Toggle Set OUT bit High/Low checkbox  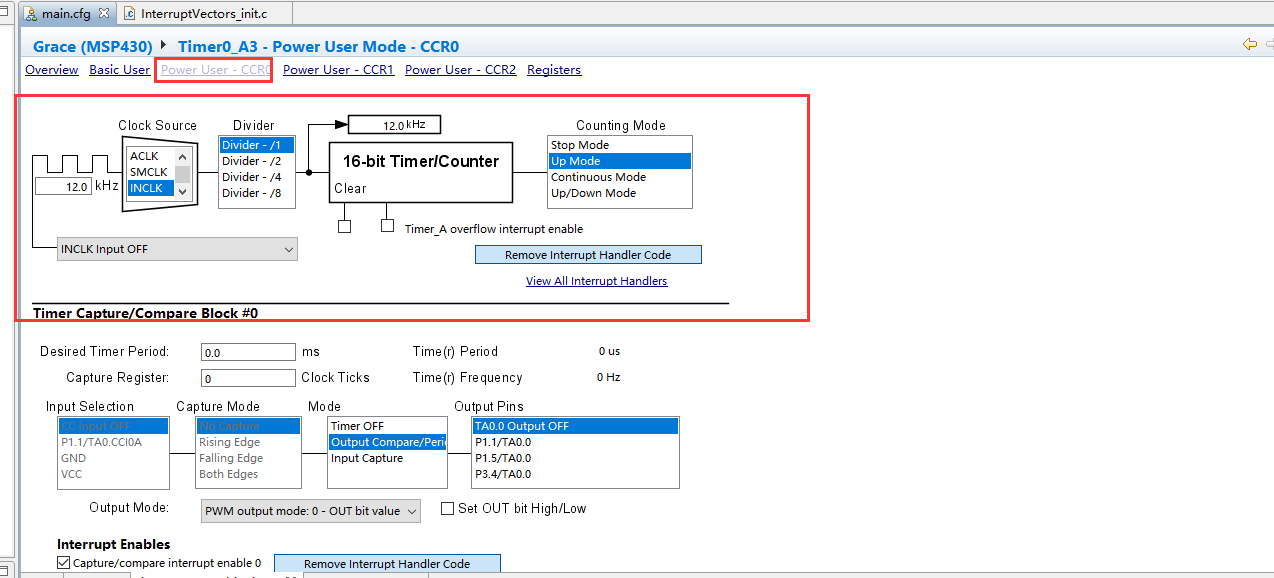coord(448,508)
